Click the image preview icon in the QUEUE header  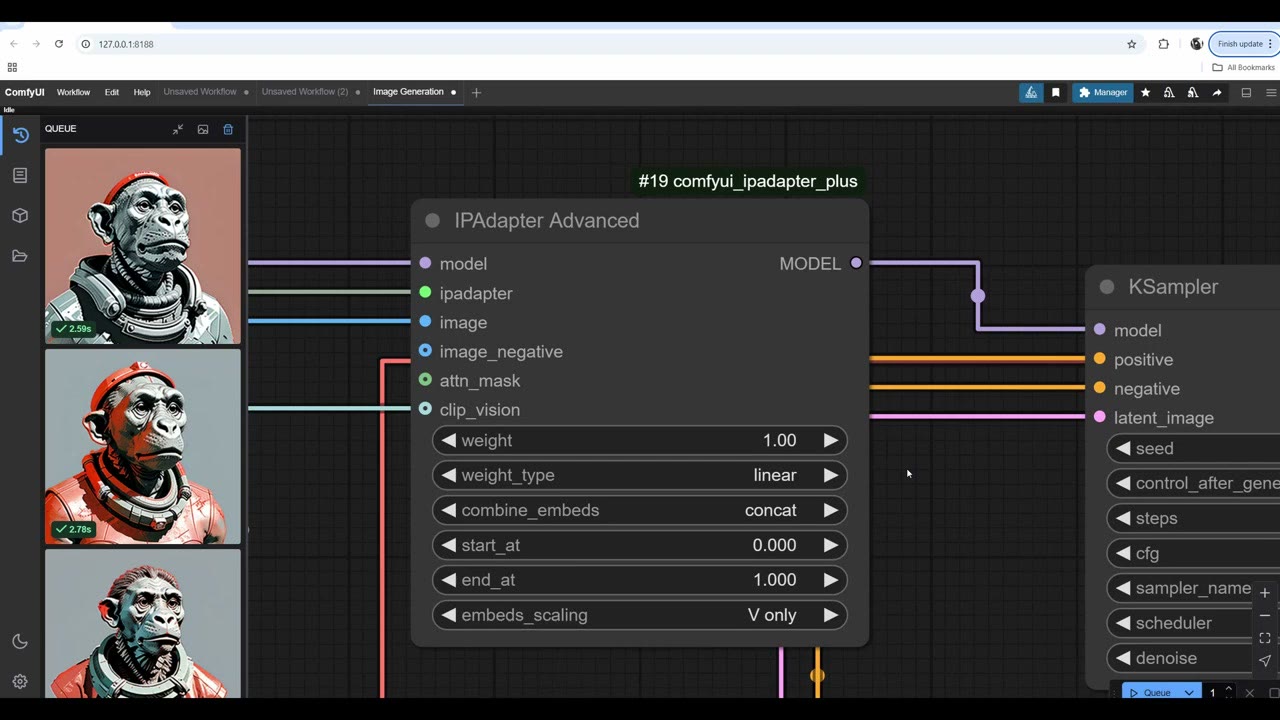click(203, 129)
